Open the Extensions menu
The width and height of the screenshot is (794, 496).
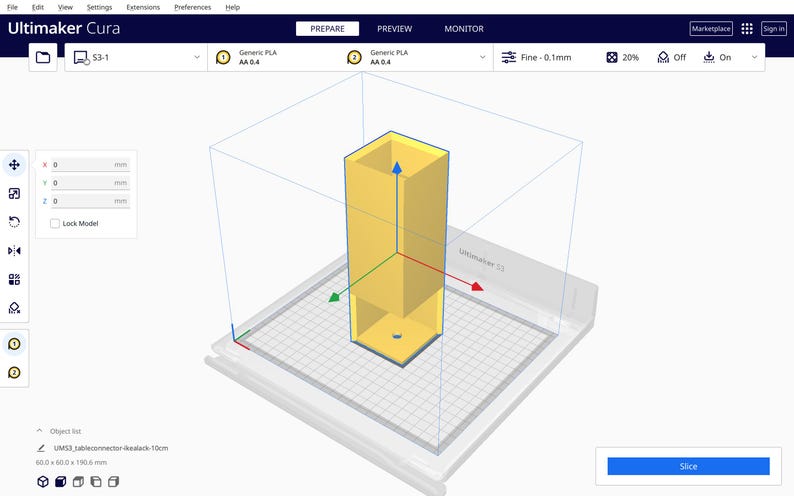pos(143,7)
